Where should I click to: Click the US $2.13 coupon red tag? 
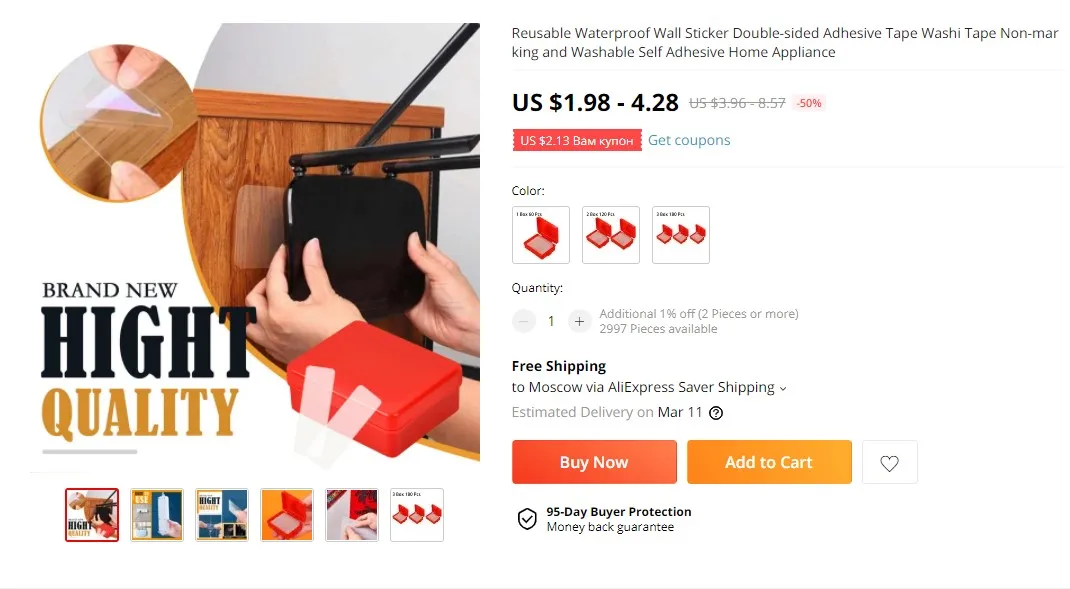tap(577, 140)
